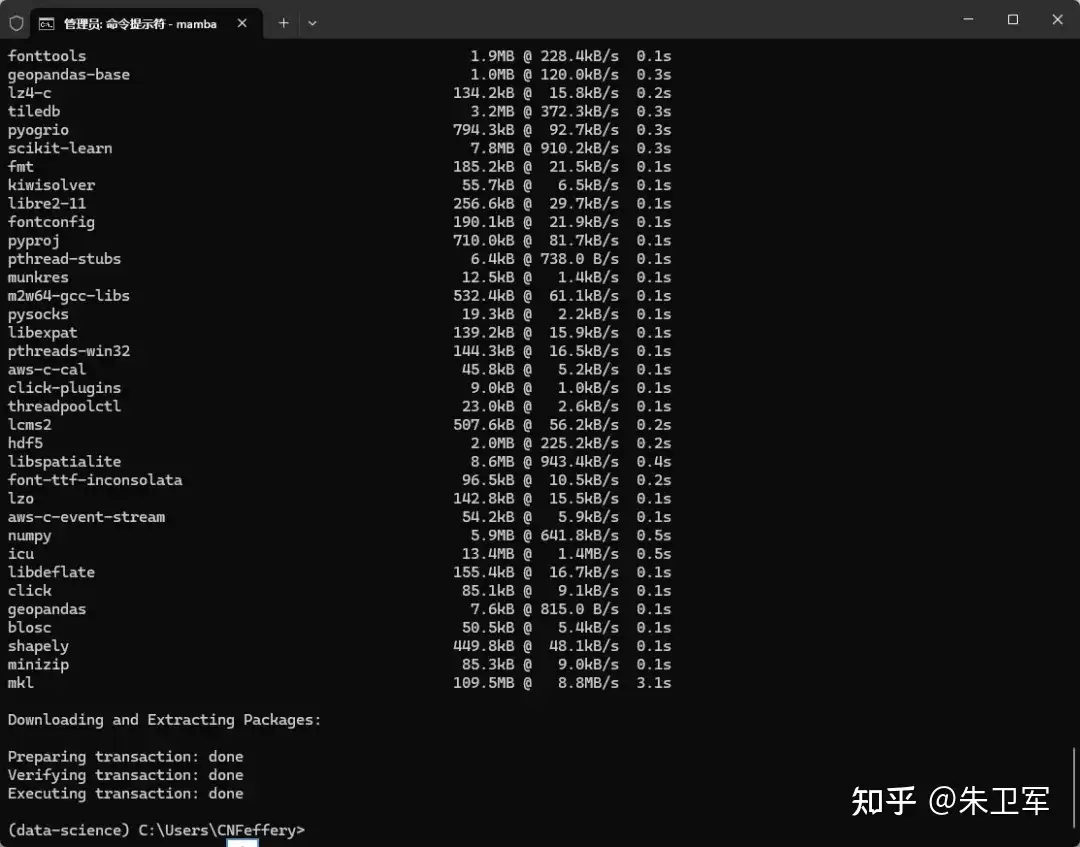This screenshot has height=847, width=1080.
Task: Close the mamba terminal tab
Action: pyautogui.click(x=242, y=23)
